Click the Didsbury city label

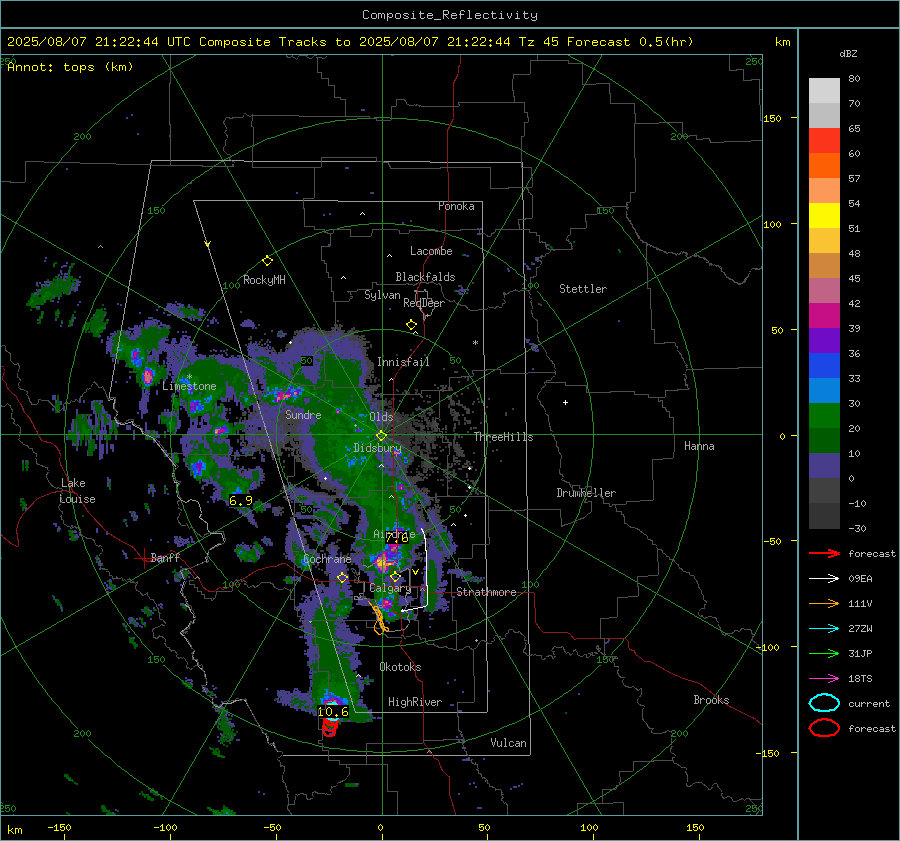tap(378, 448)
